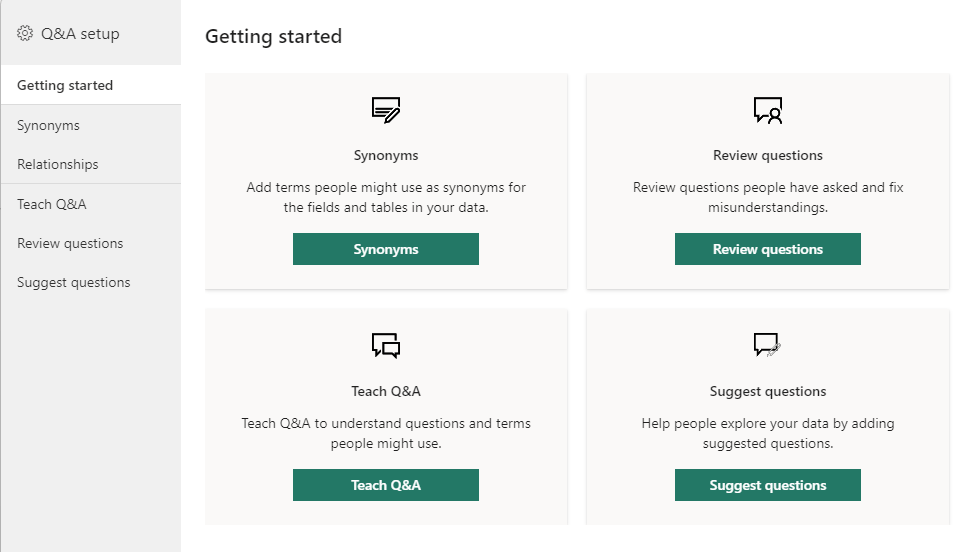Open Review questions from the left sidebar
The width and height of the screenshot is (963, 552).
coord(70,244)
